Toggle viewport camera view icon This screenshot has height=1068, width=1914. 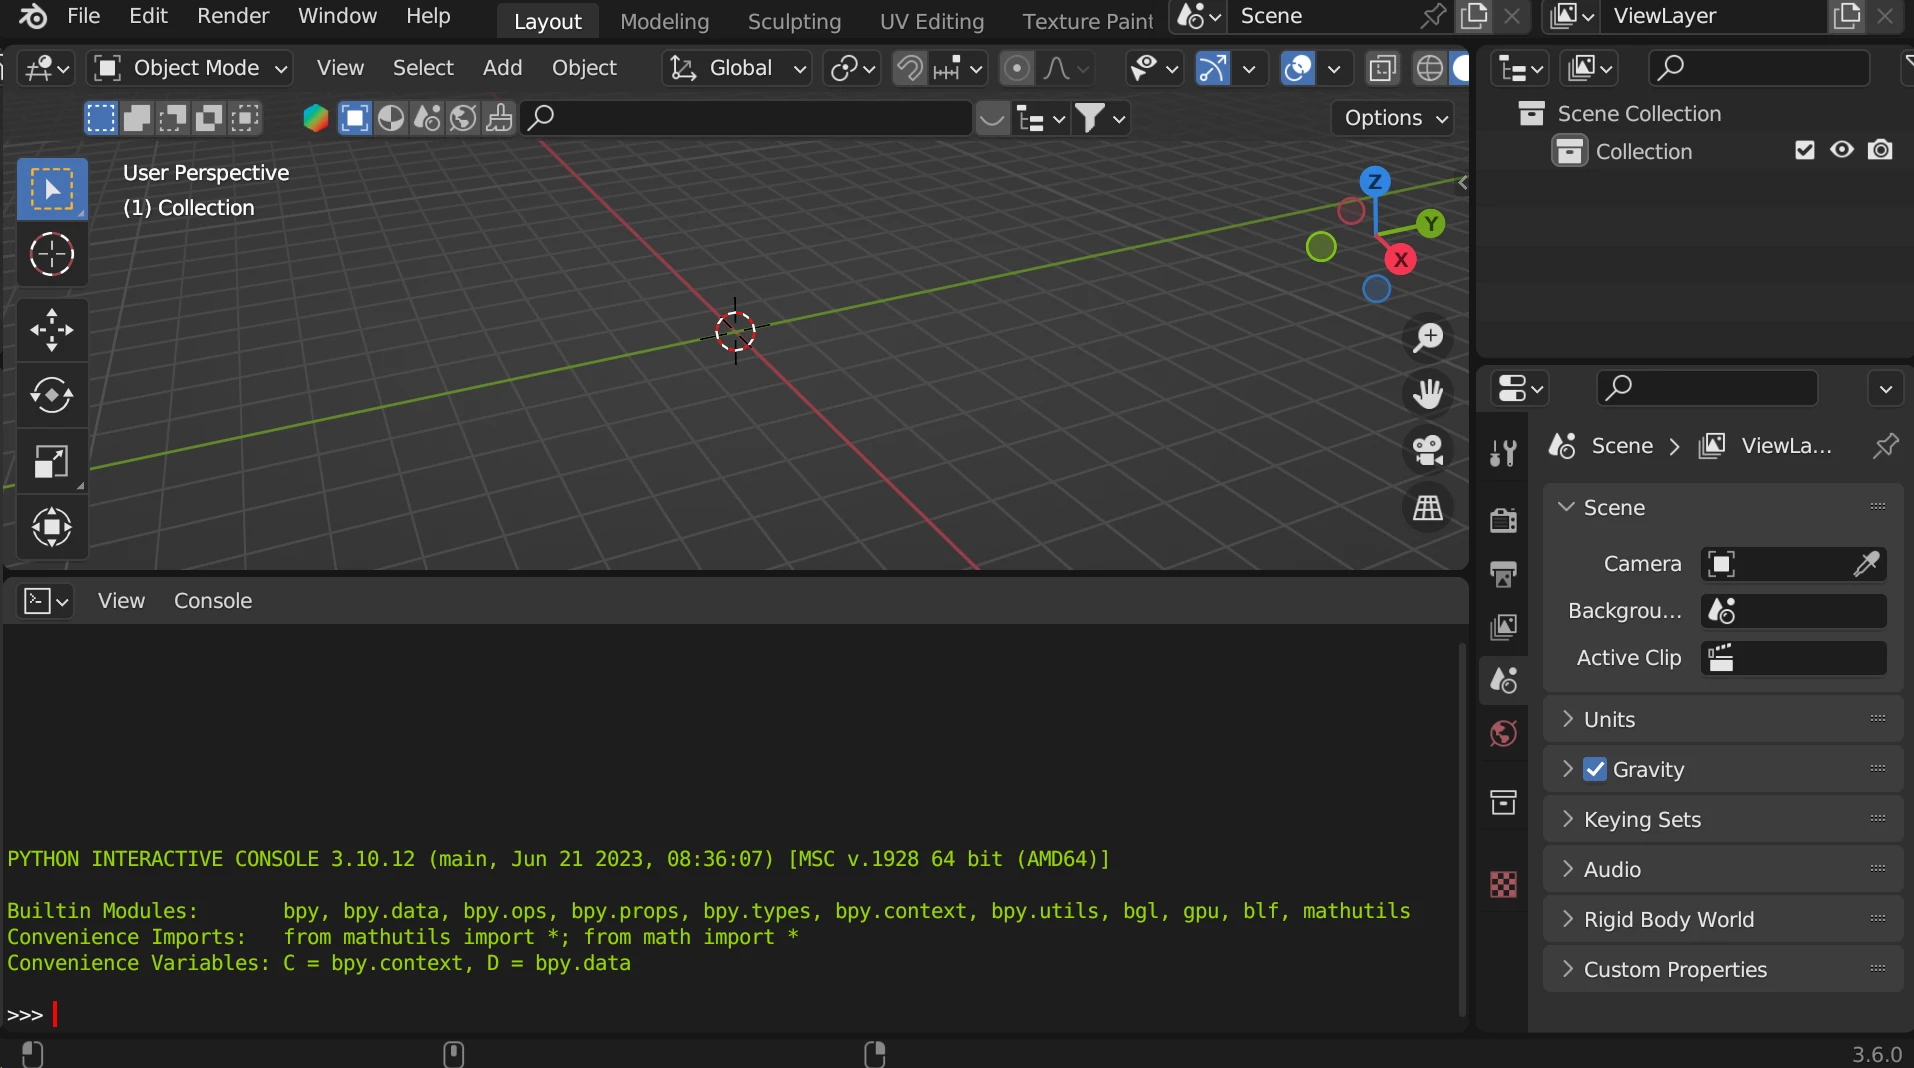[x=1427, y=450]
